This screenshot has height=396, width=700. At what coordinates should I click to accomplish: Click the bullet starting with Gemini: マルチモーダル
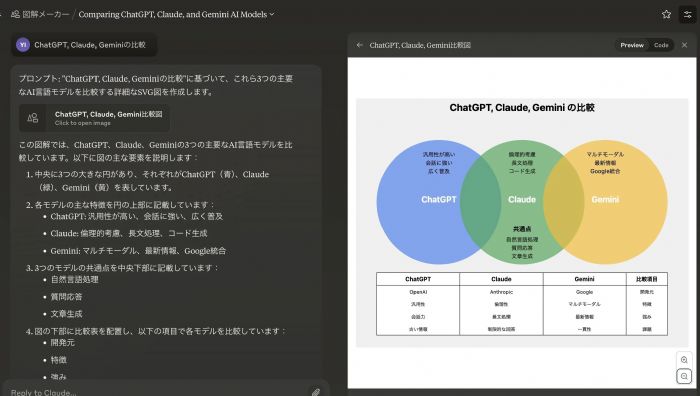[138, 251]
